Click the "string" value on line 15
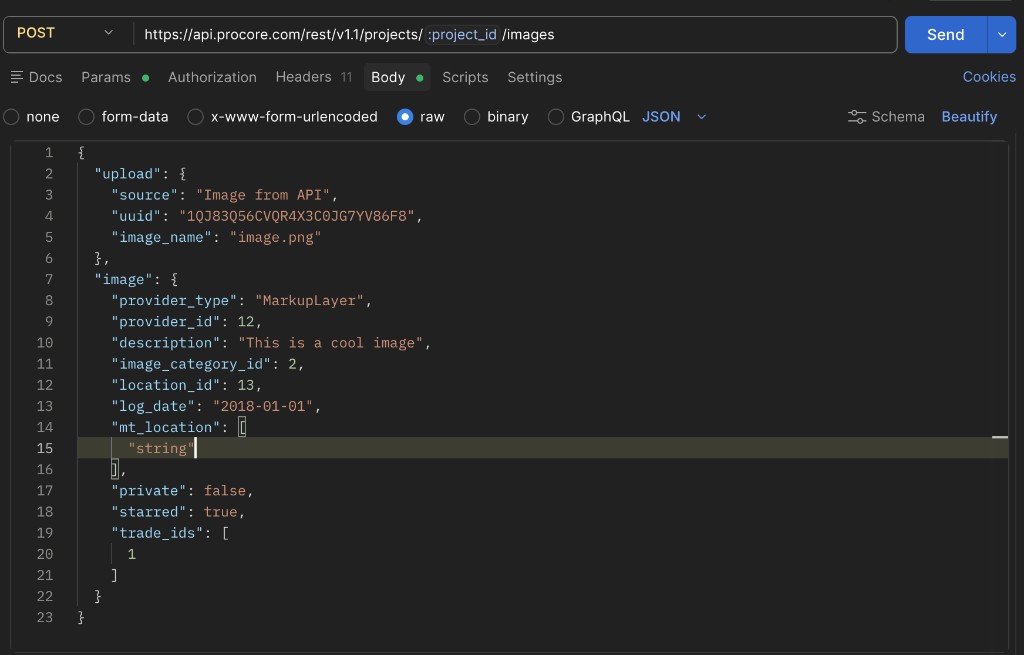This screenshot has width=1024, height=655. pos(161,449)
